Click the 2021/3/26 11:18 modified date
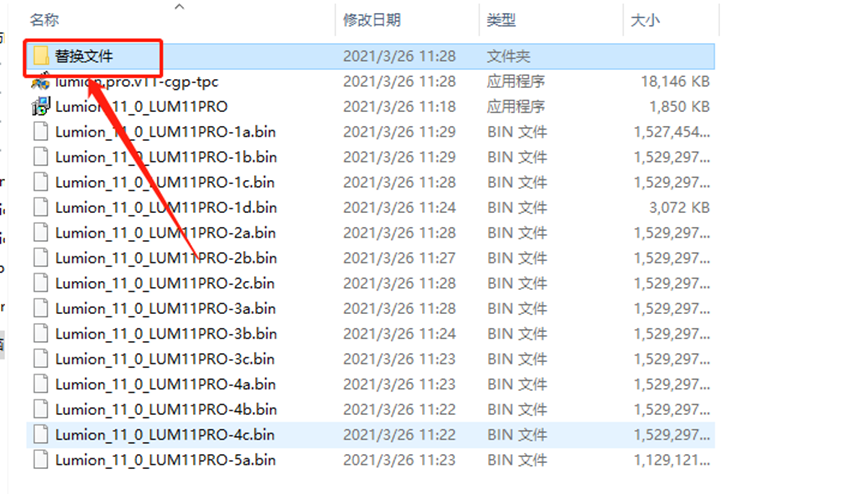The width and height of the screenshot is (865, 494). point(399,107)
